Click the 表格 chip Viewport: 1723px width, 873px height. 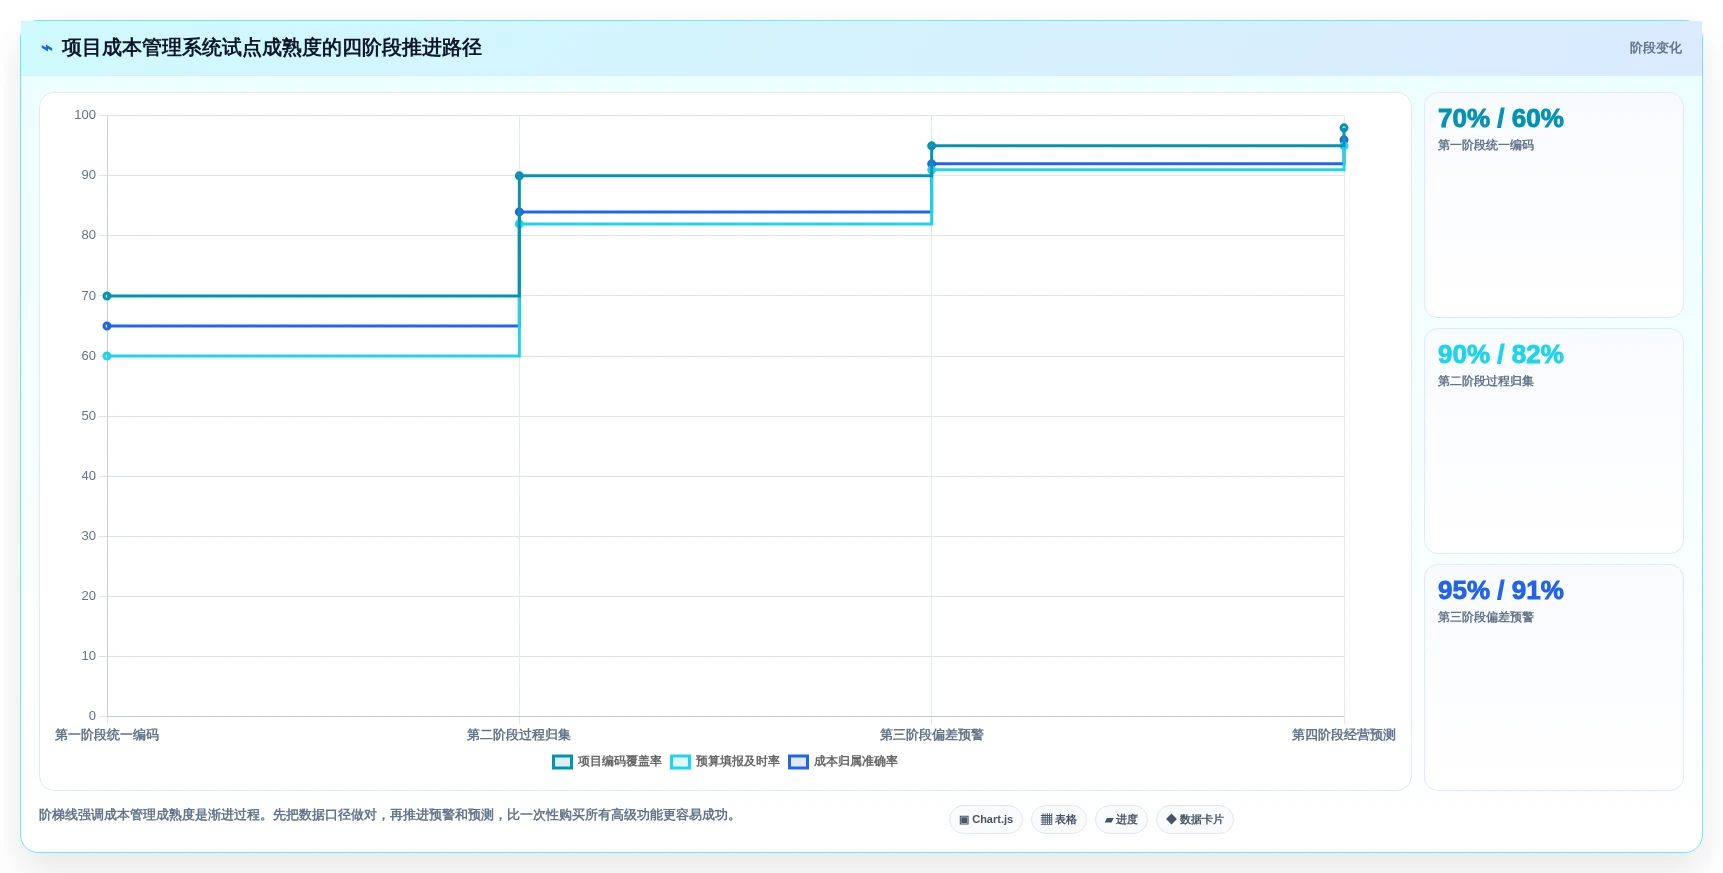click(x=1059, y=820)
